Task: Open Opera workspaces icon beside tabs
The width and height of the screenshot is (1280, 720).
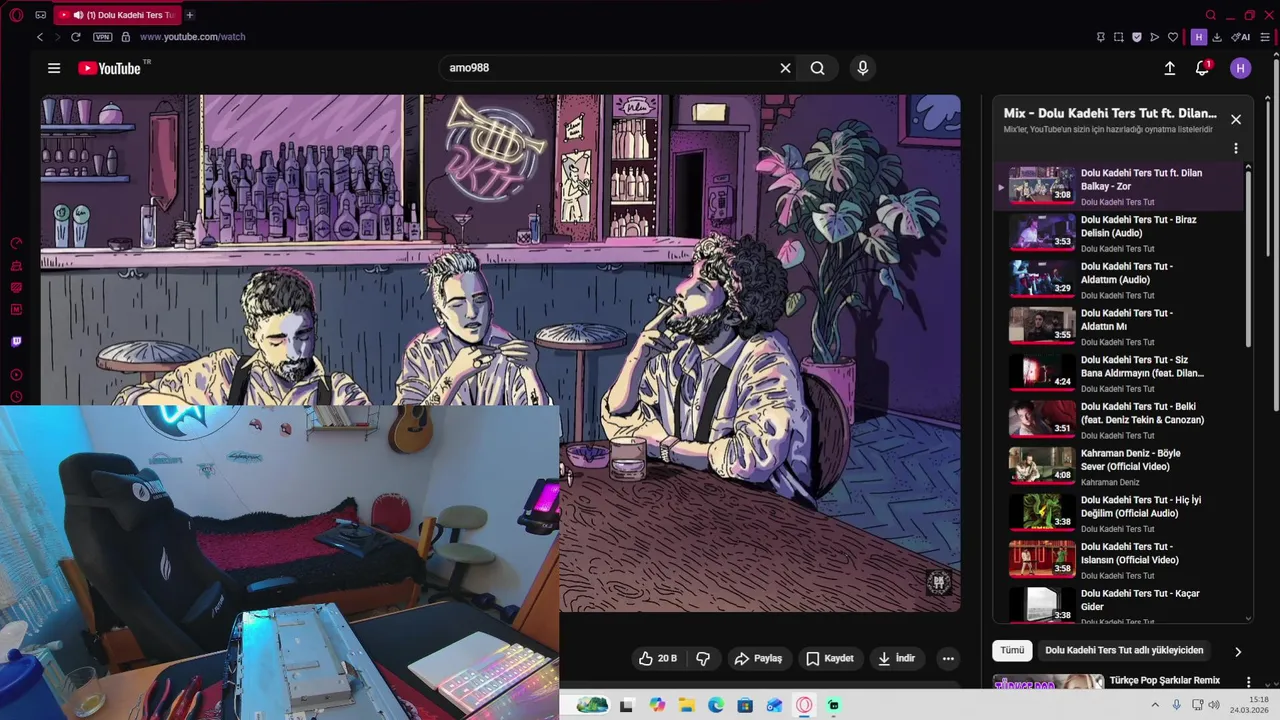Action: (x=40, y=15)
